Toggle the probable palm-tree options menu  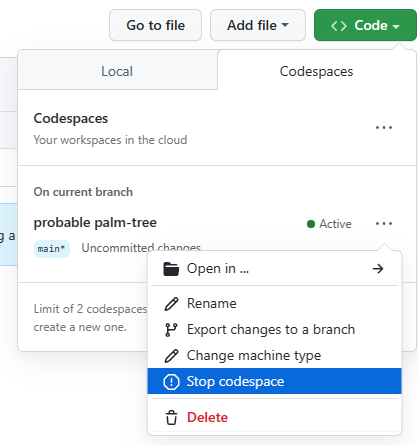384,223
